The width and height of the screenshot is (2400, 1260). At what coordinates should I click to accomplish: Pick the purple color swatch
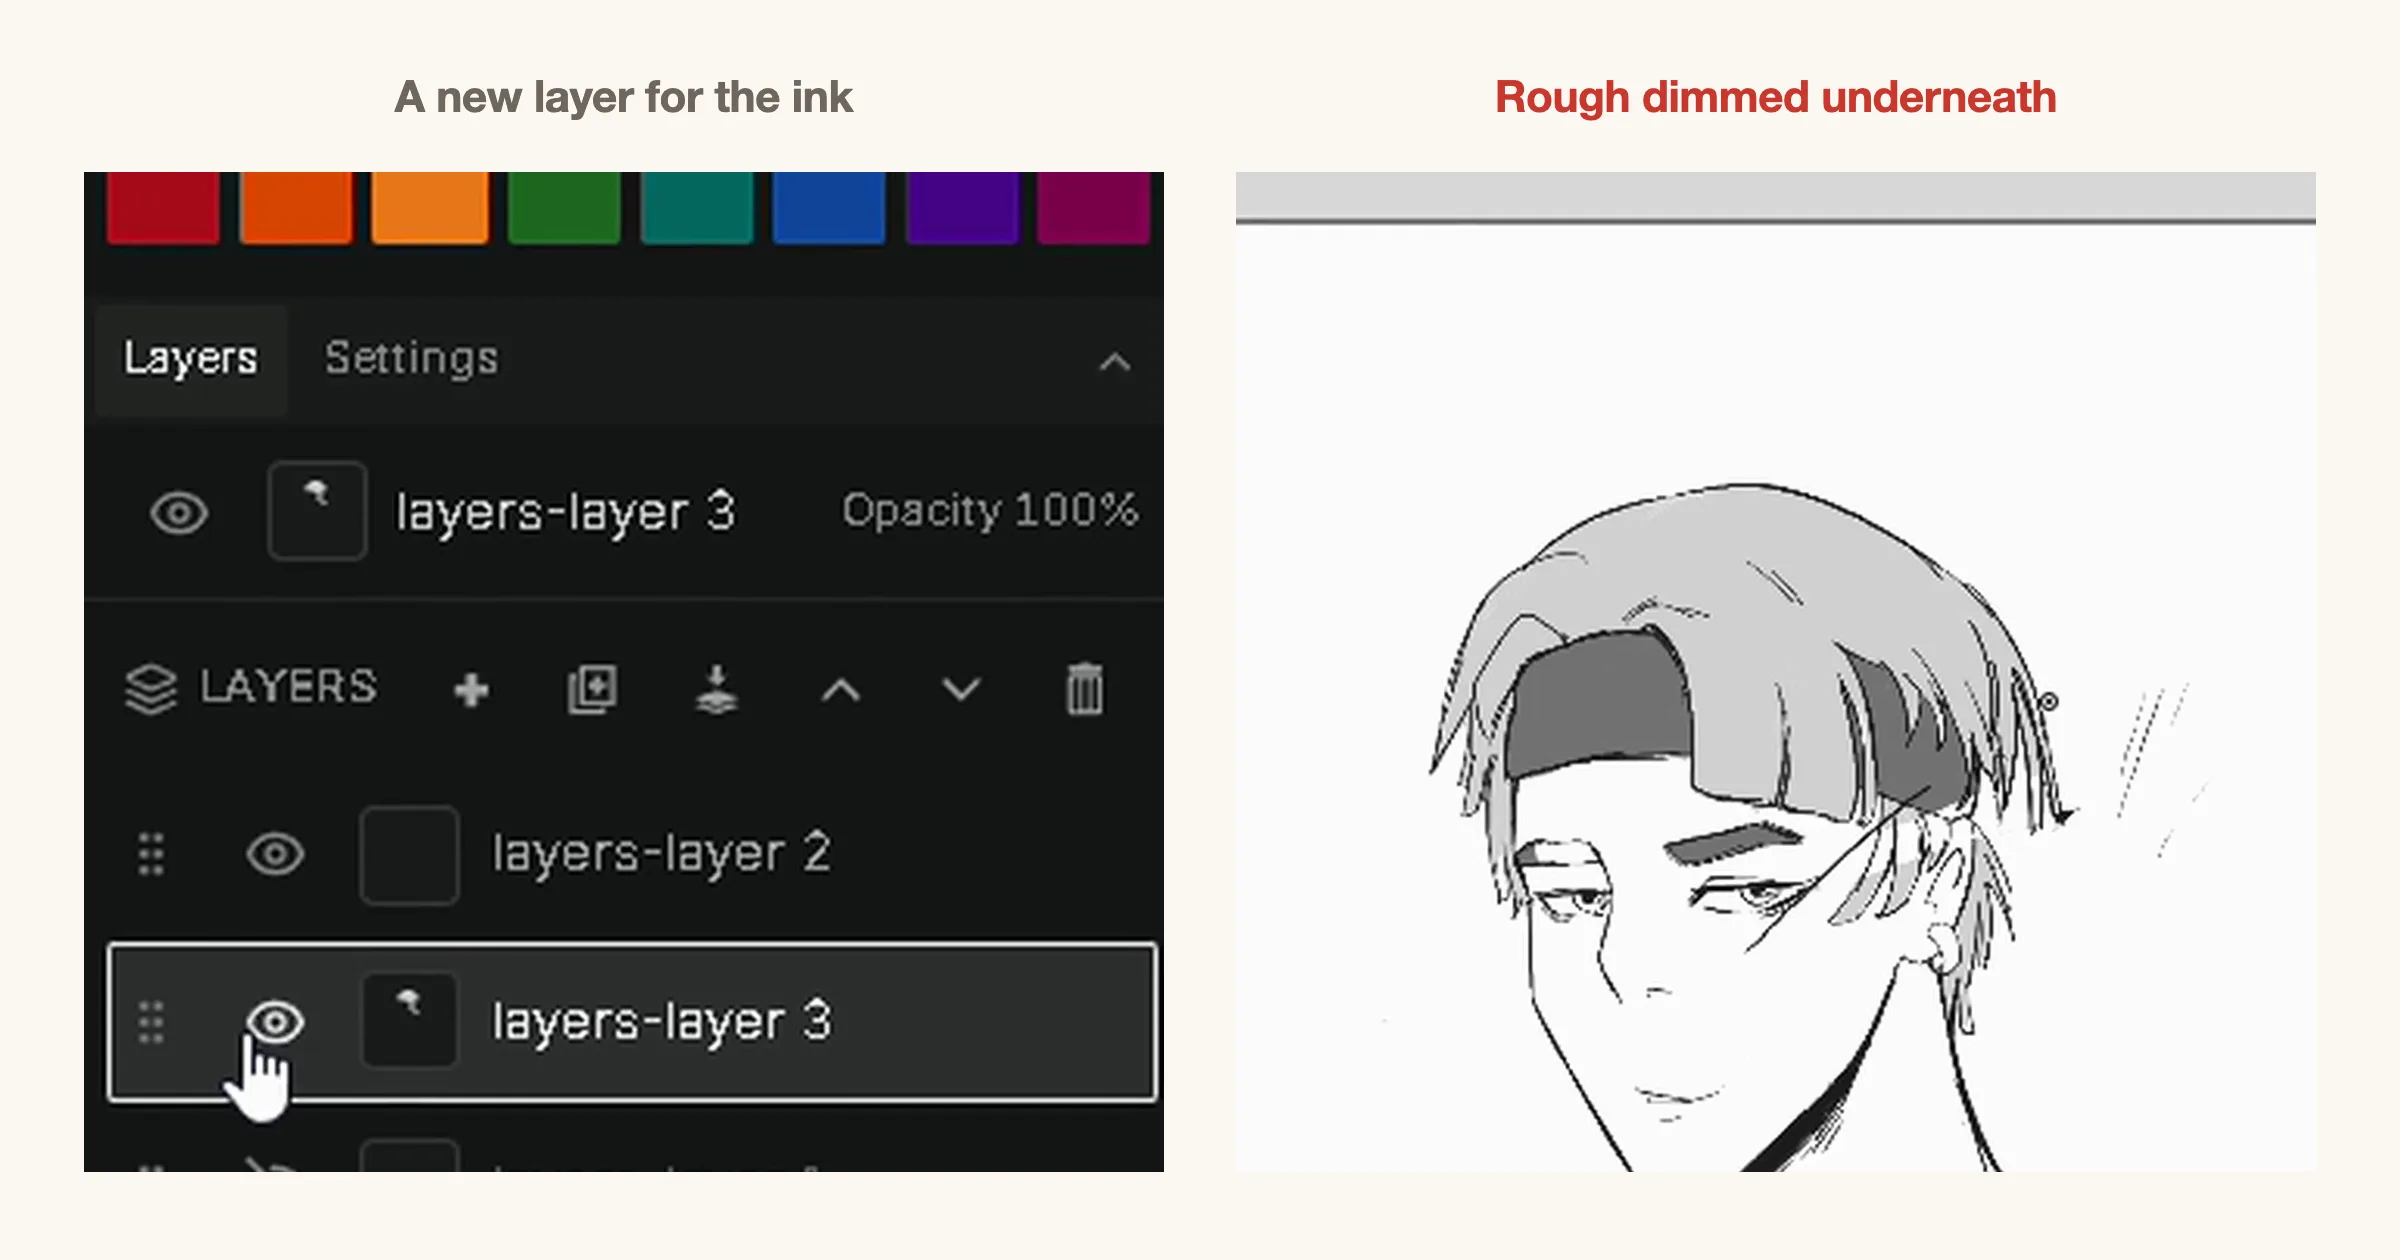click(x=962, y=207)
